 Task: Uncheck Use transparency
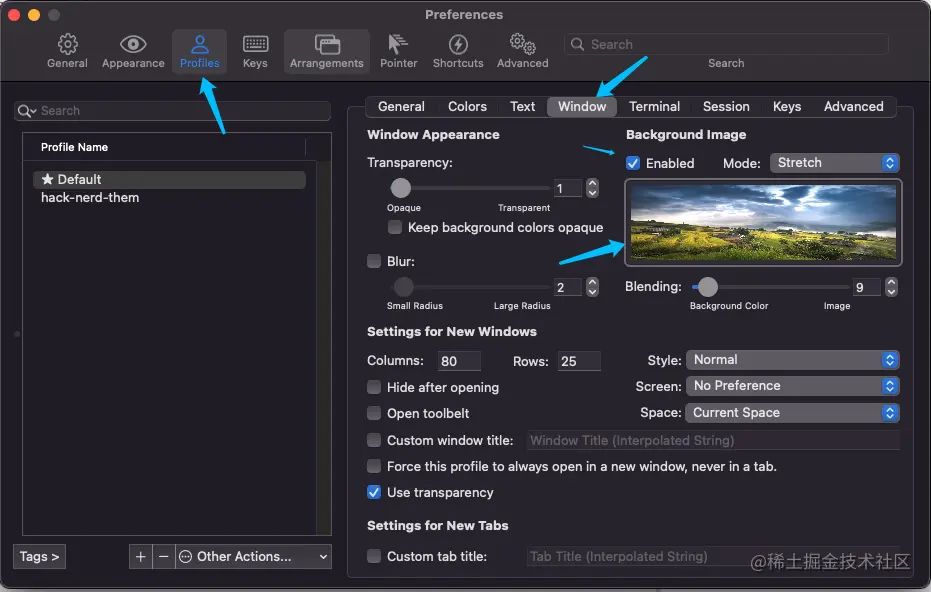(374, 492)
